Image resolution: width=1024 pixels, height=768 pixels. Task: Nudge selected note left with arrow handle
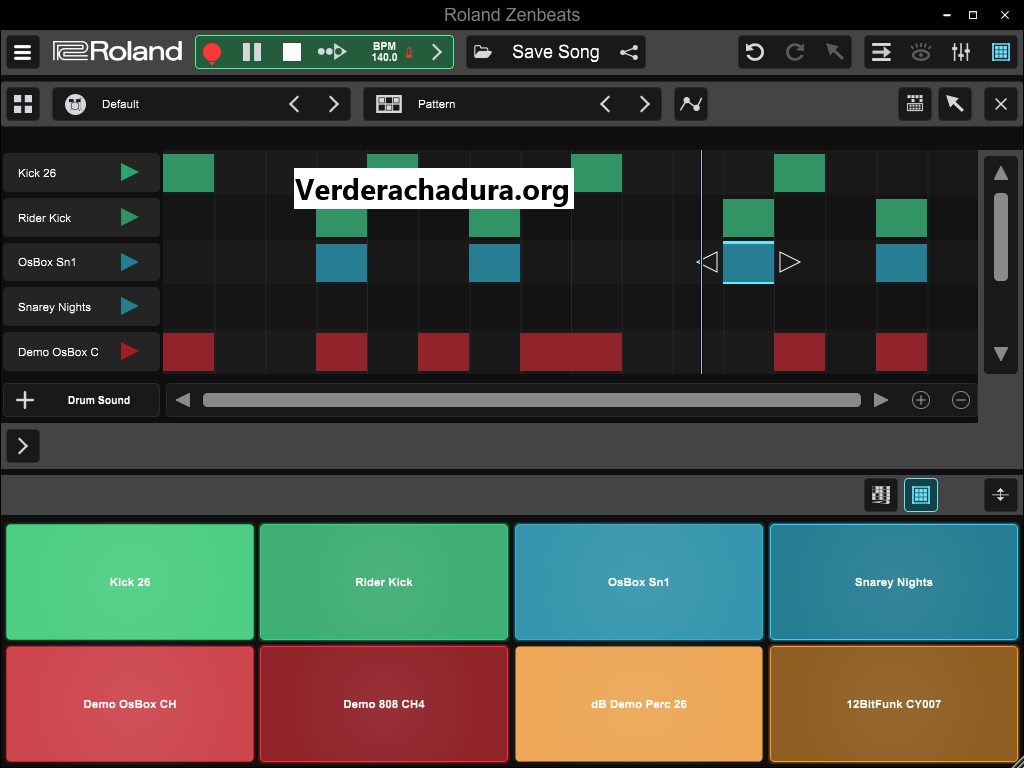pyautogui.click(x=709, y=263)
